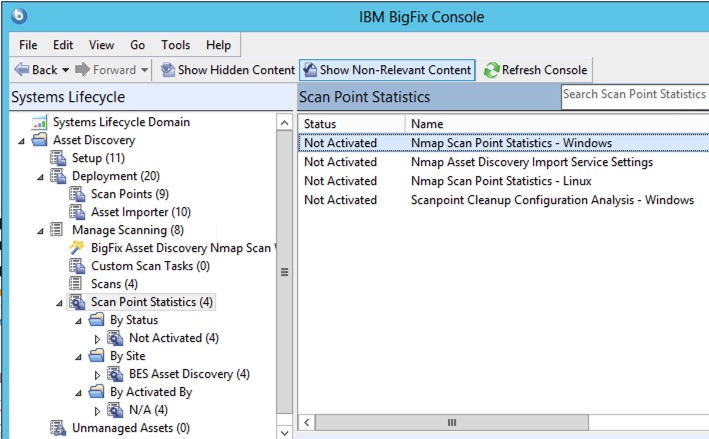Image resolution: width=709 pixels, height=439 pixels.
Task: Expand the Not Activated (4) node
Action: (x=97, y=338)
